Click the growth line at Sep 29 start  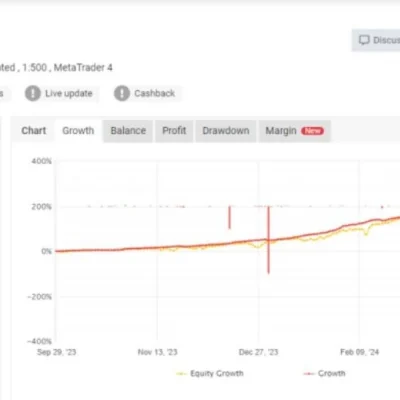coord(57,251)
